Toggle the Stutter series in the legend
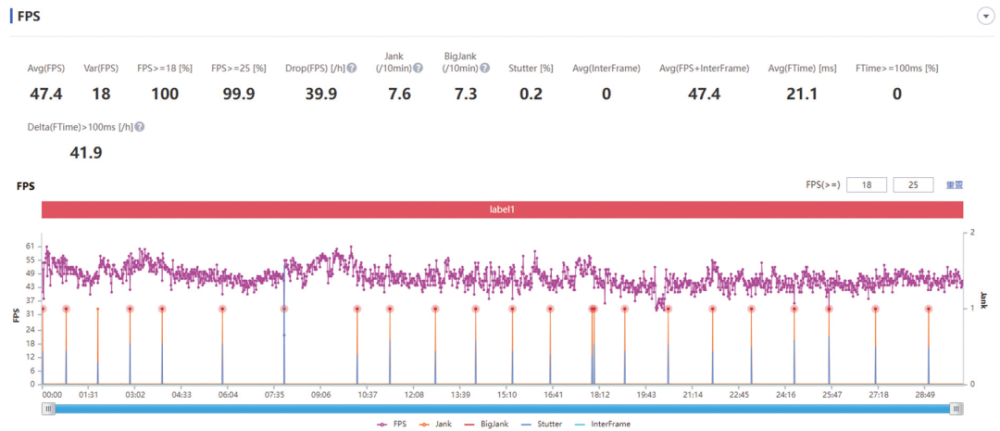Viewport: 1000px width, 431px height. click(x=543, y=423)
